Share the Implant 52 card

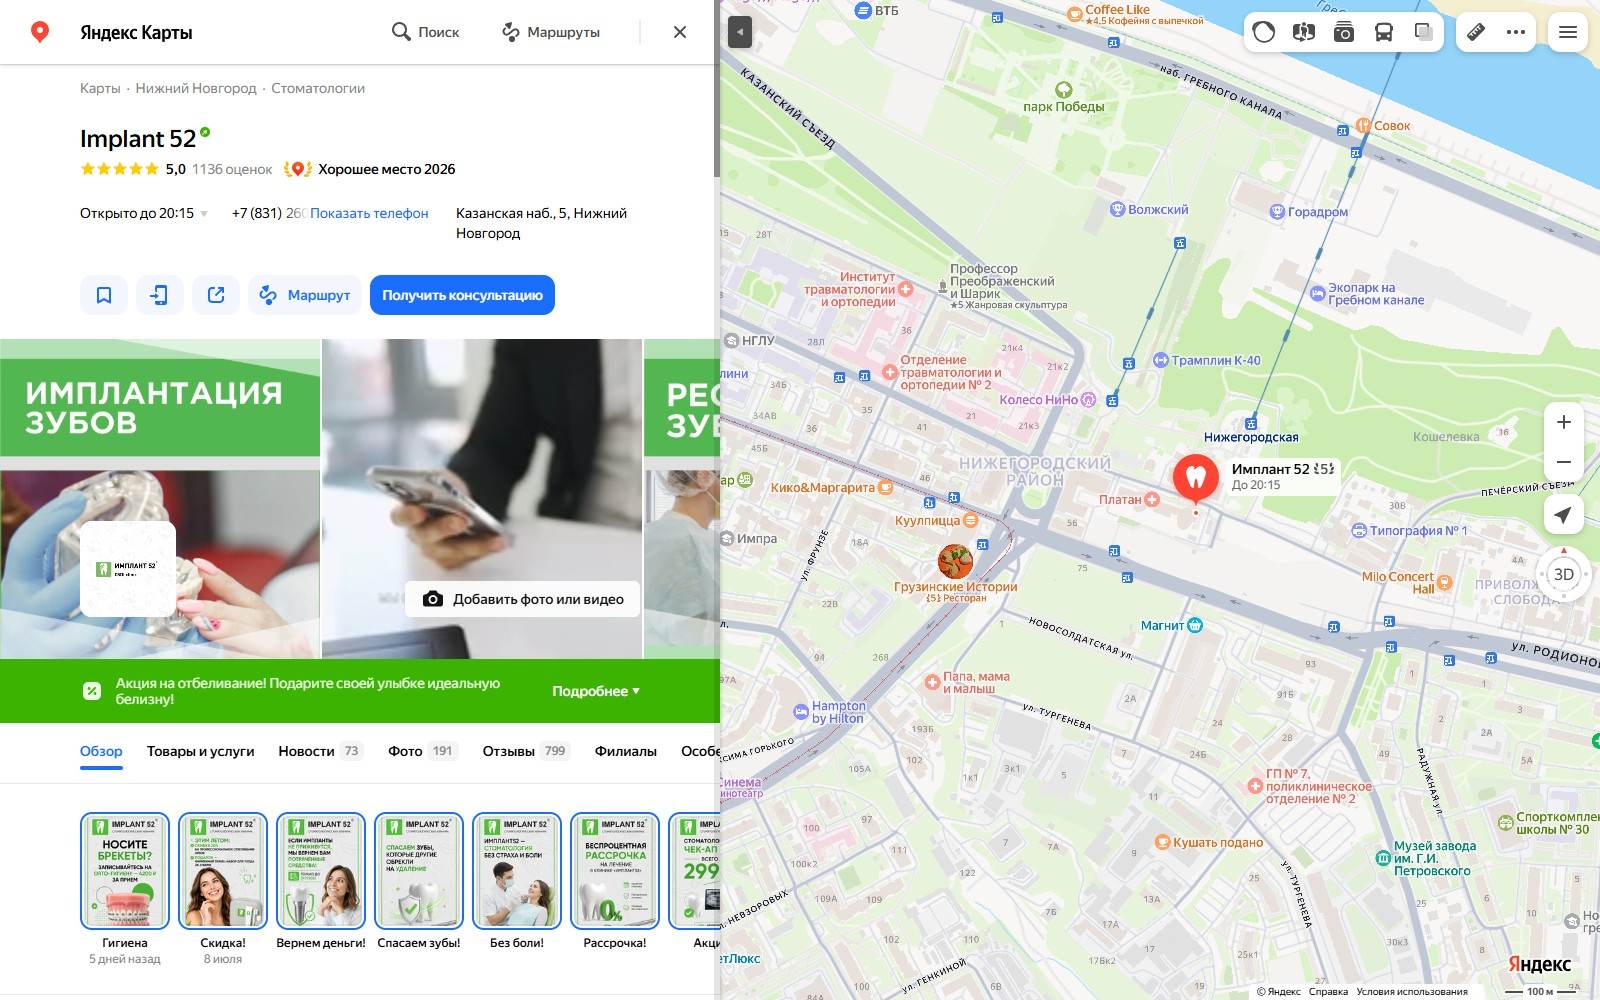click(216, 295)
